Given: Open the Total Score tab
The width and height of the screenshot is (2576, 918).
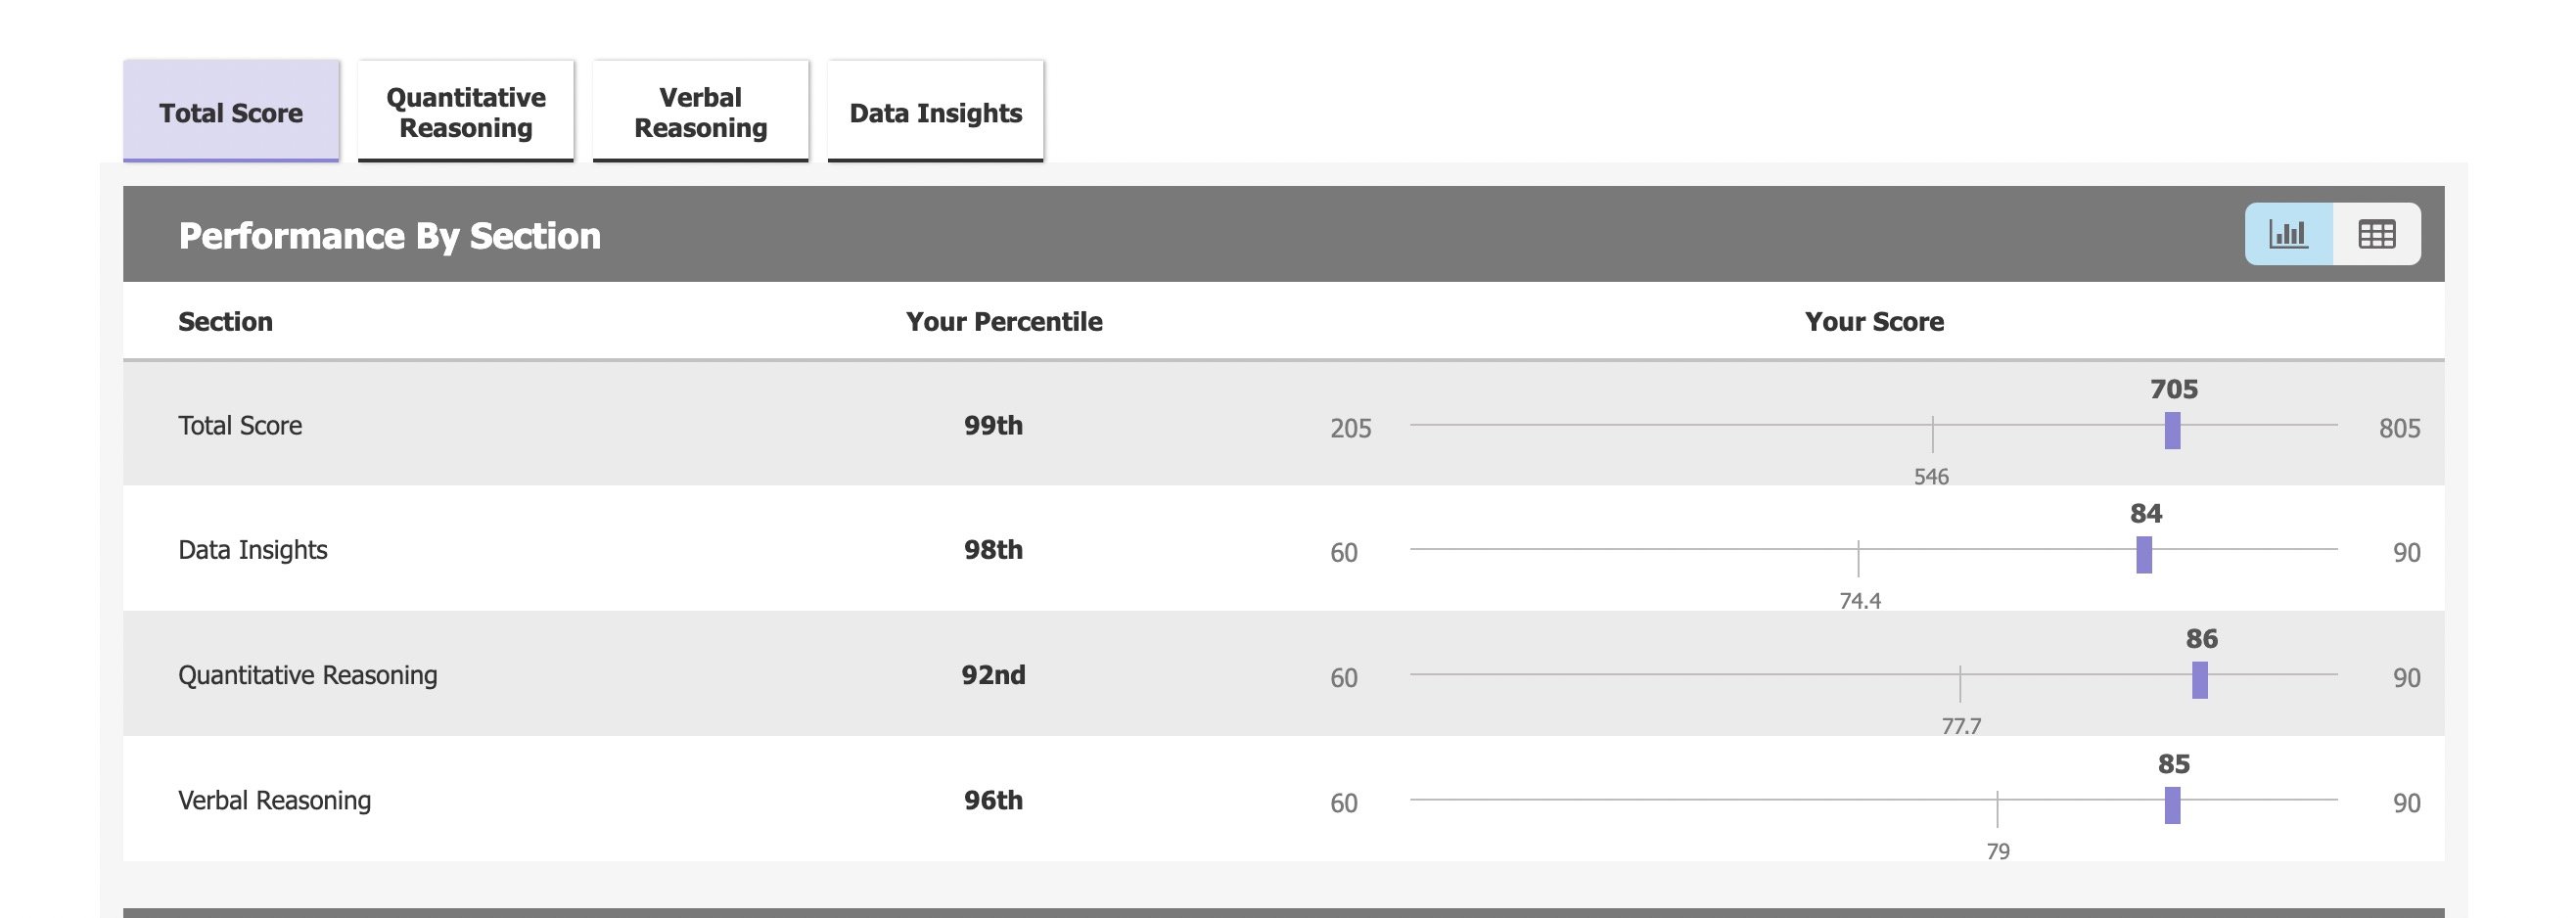Looking at the screenshot, I should 231,112.
